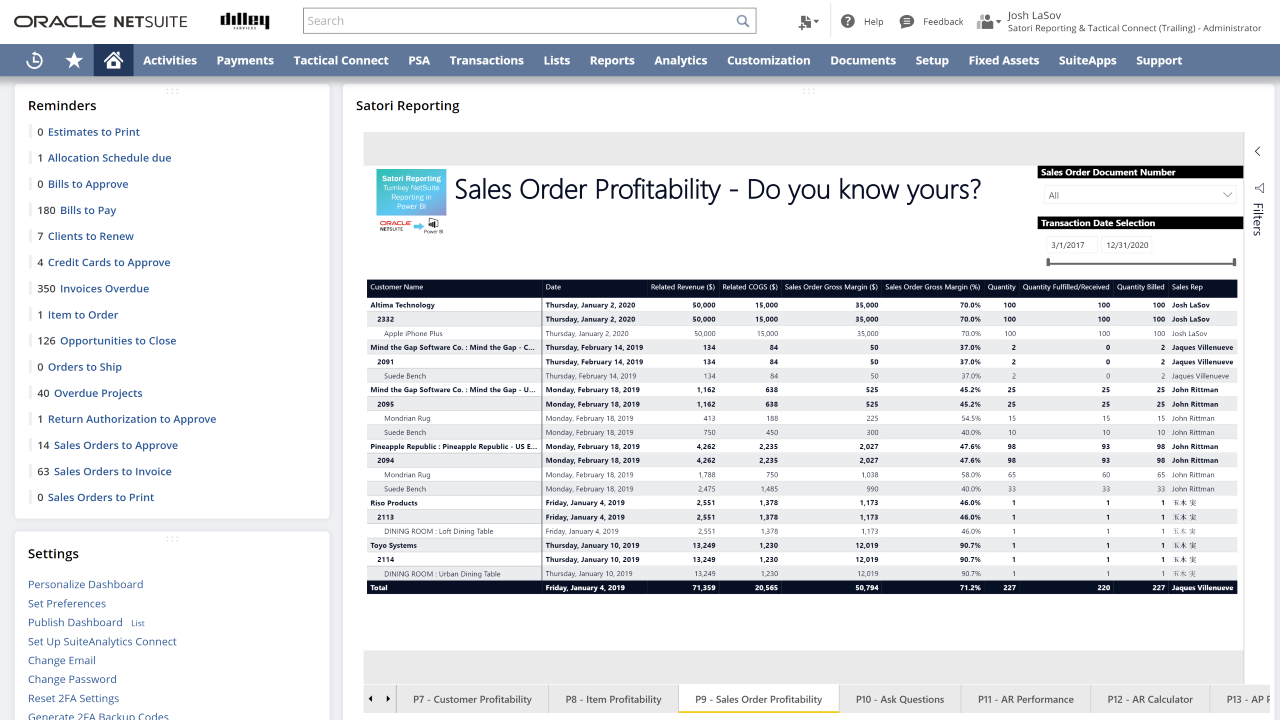
Task: Collapse the Power BI filters pane chevron
Action: point(1258,152)
